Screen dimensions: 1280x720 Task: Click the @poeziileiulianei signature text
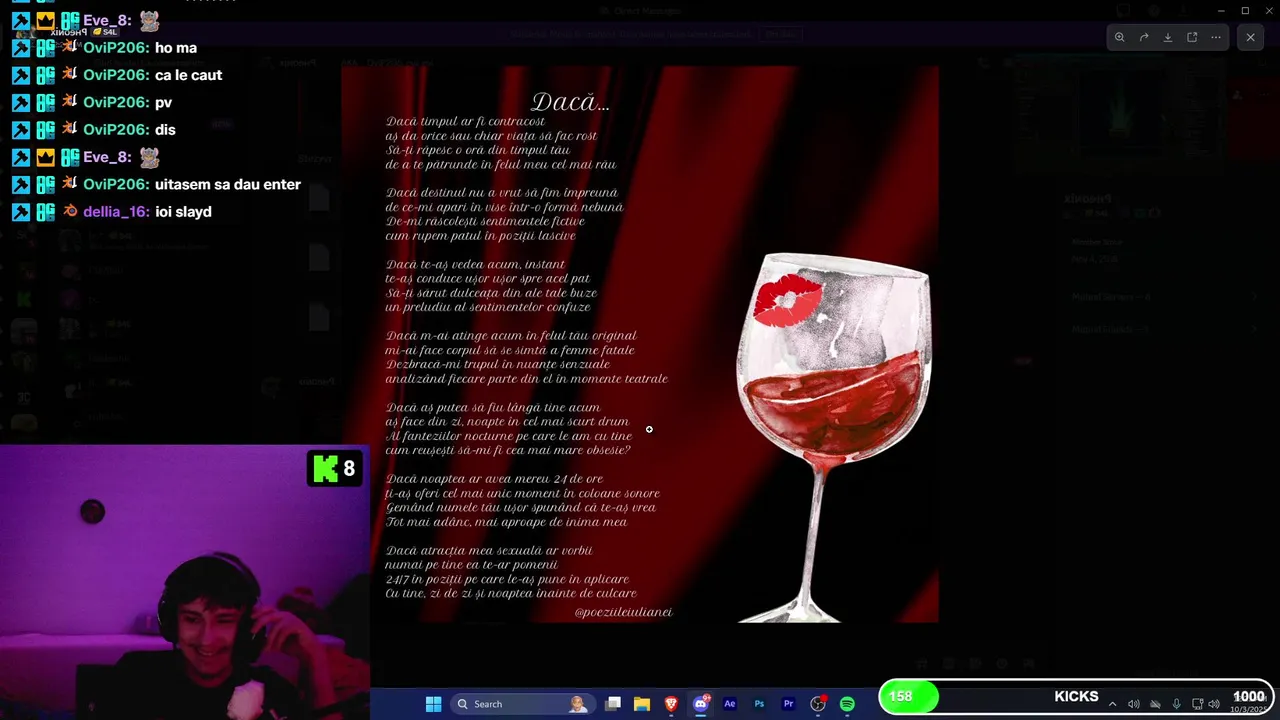coord(623,612)
